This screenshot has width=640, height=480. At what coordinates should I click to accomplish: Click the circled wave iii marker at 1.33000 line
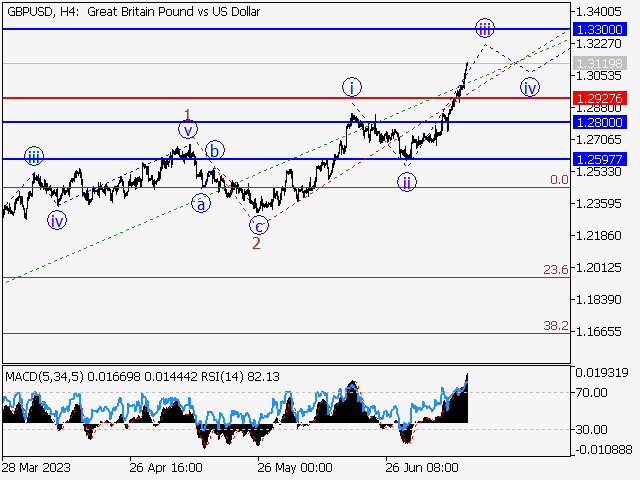click(484, 29)
